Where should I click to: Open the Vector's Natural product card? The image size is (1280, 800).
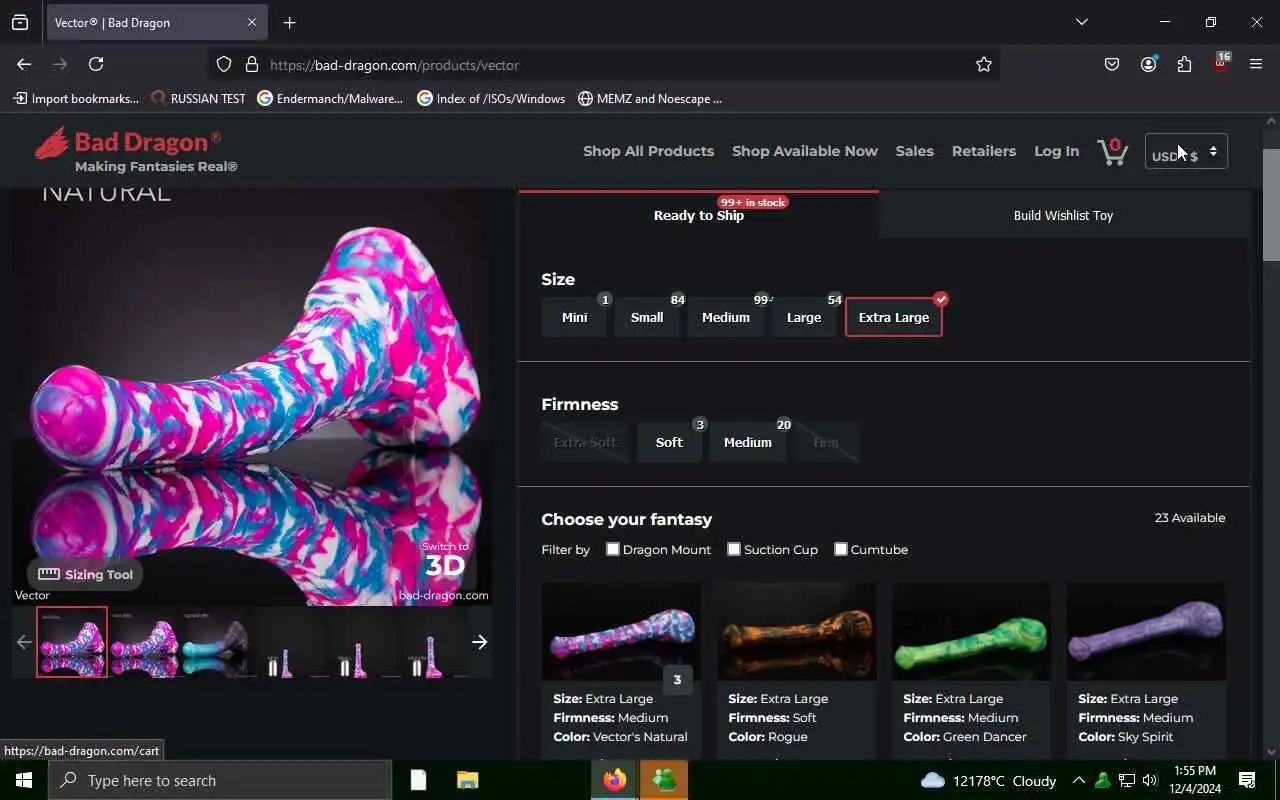(x=621, y=668)
